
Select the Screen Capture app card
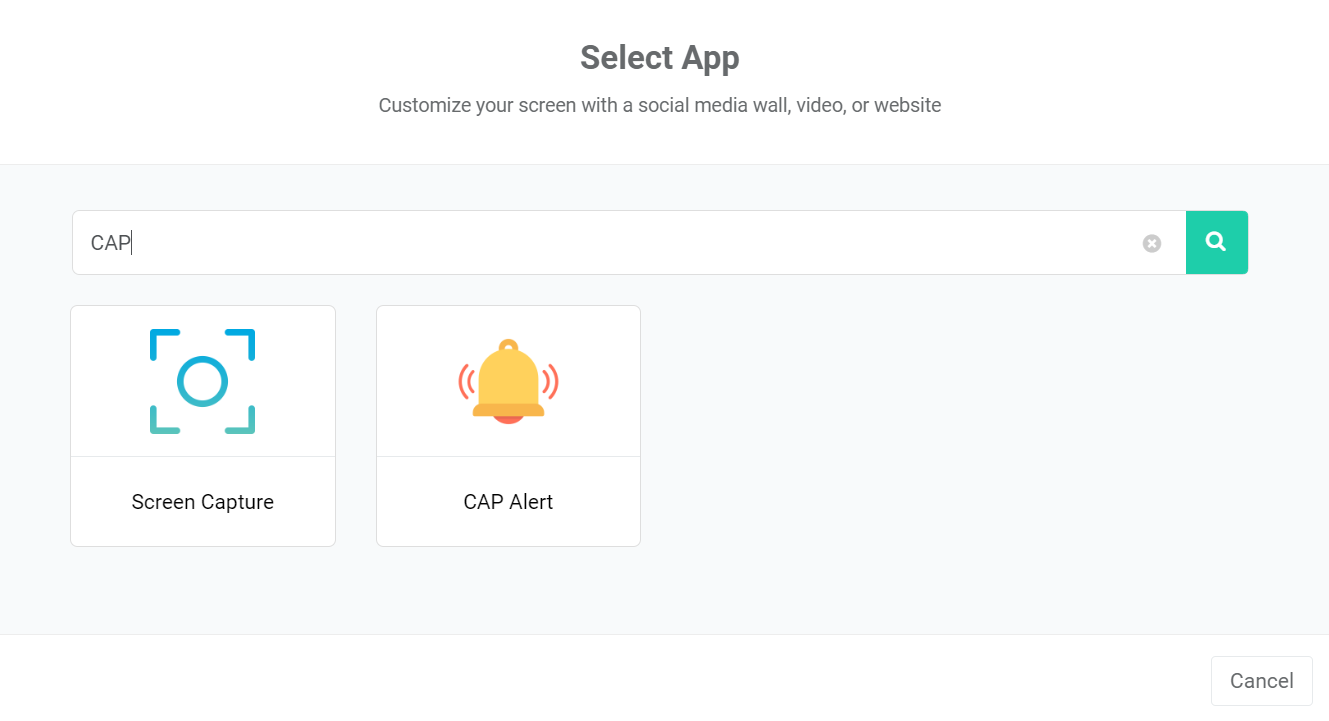pos(202,425)
